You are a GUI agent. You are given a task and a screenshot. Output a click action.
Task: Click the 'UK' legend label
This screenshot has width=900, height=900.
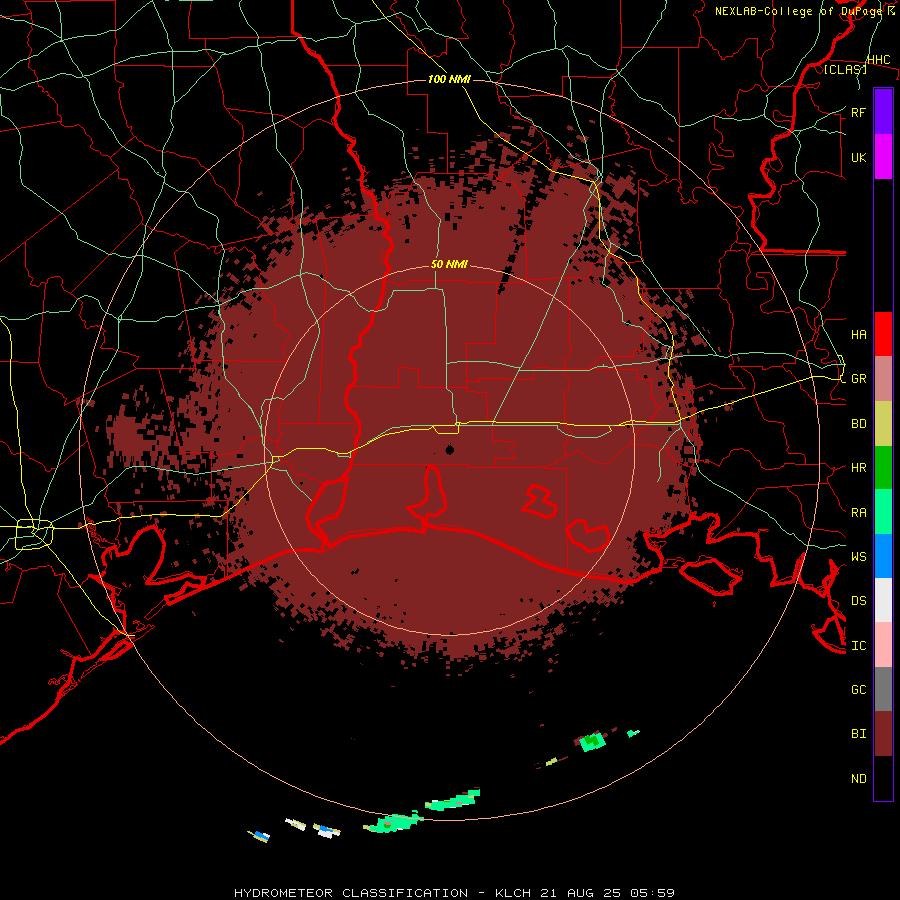click(858, 157)
